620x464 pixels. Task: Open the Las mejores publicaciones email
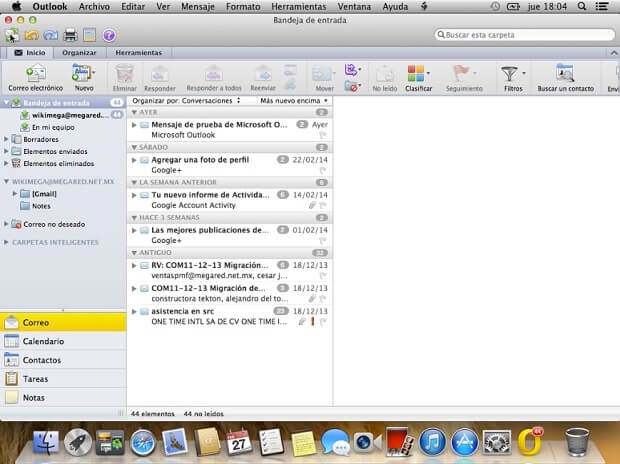[x=230, y=235]
